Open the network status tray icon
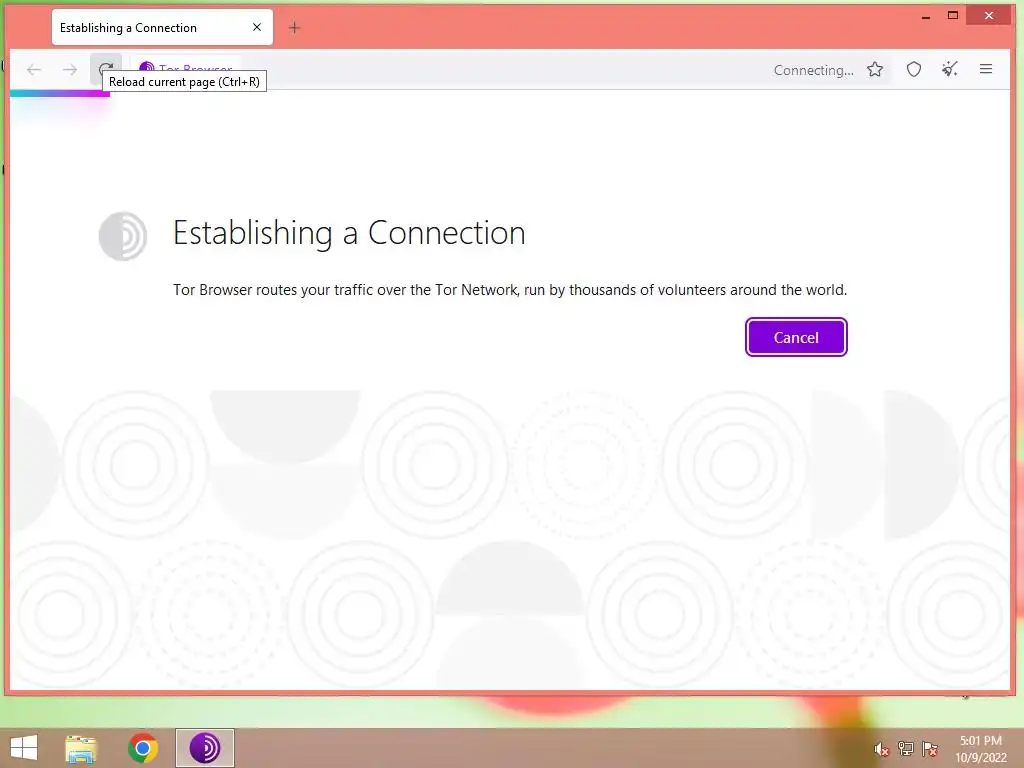 (906, 749)
